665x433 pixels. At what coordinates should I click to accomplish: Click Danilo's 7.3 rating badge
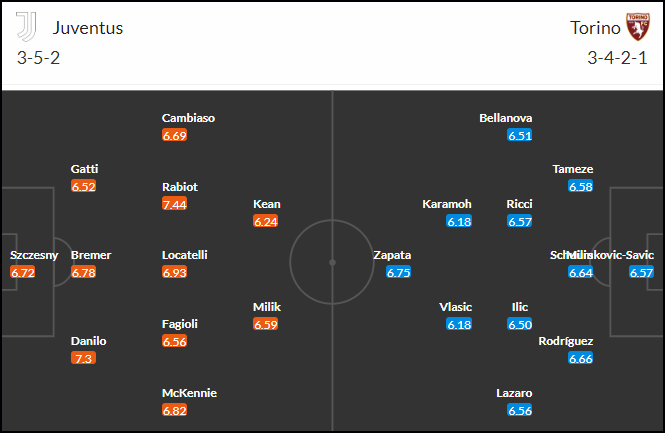(84, 358)
